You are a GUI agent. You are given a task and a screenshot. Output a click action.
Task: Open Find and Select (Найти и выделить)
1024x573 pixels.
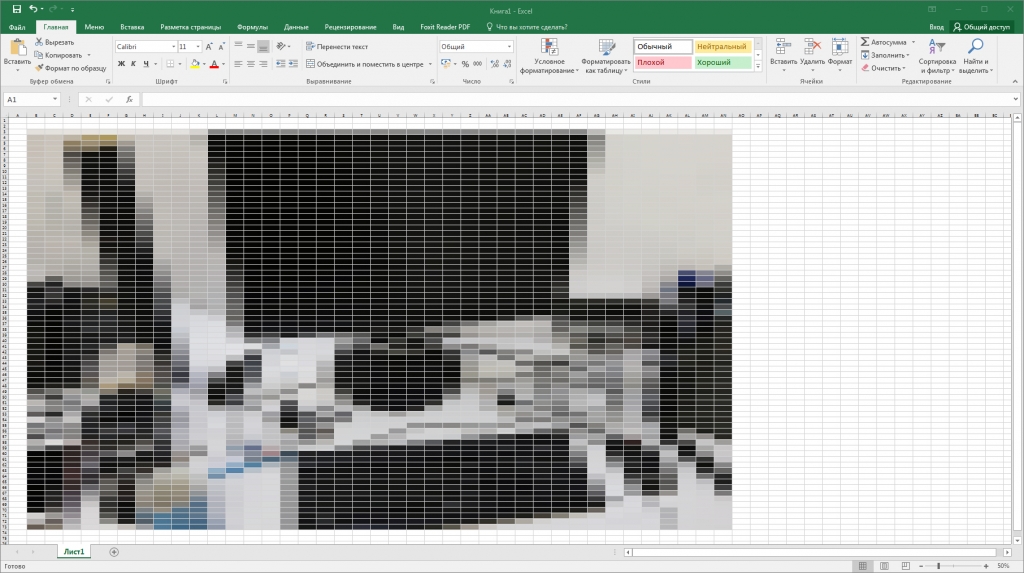(976, 56)
